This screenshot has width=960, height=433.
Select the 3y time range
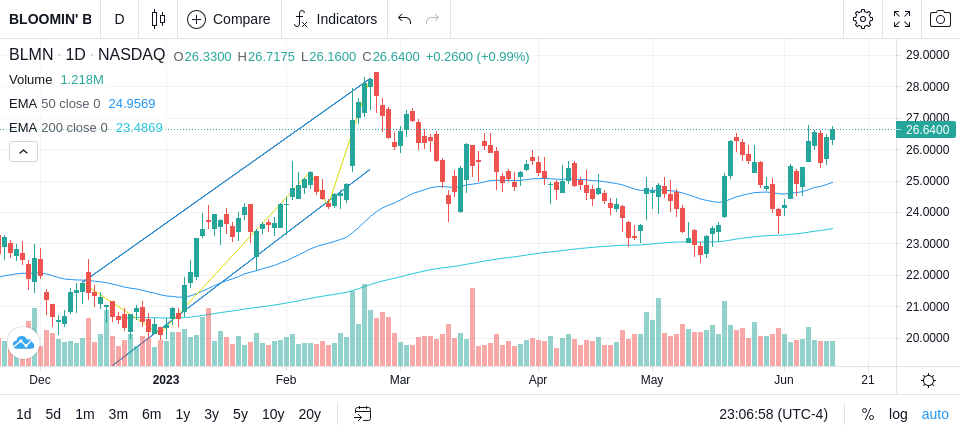coord(211,415)
